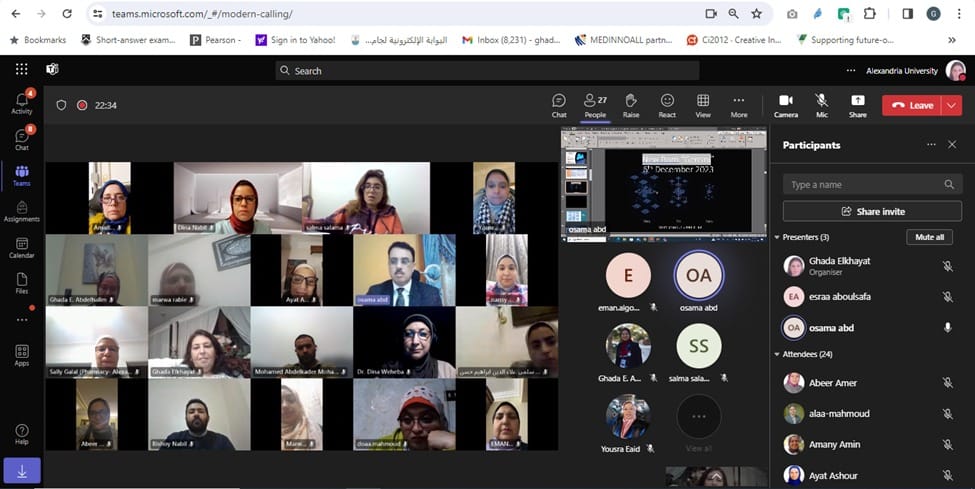Open the More actions menu

pyautogui.click(x=739, y=105)
